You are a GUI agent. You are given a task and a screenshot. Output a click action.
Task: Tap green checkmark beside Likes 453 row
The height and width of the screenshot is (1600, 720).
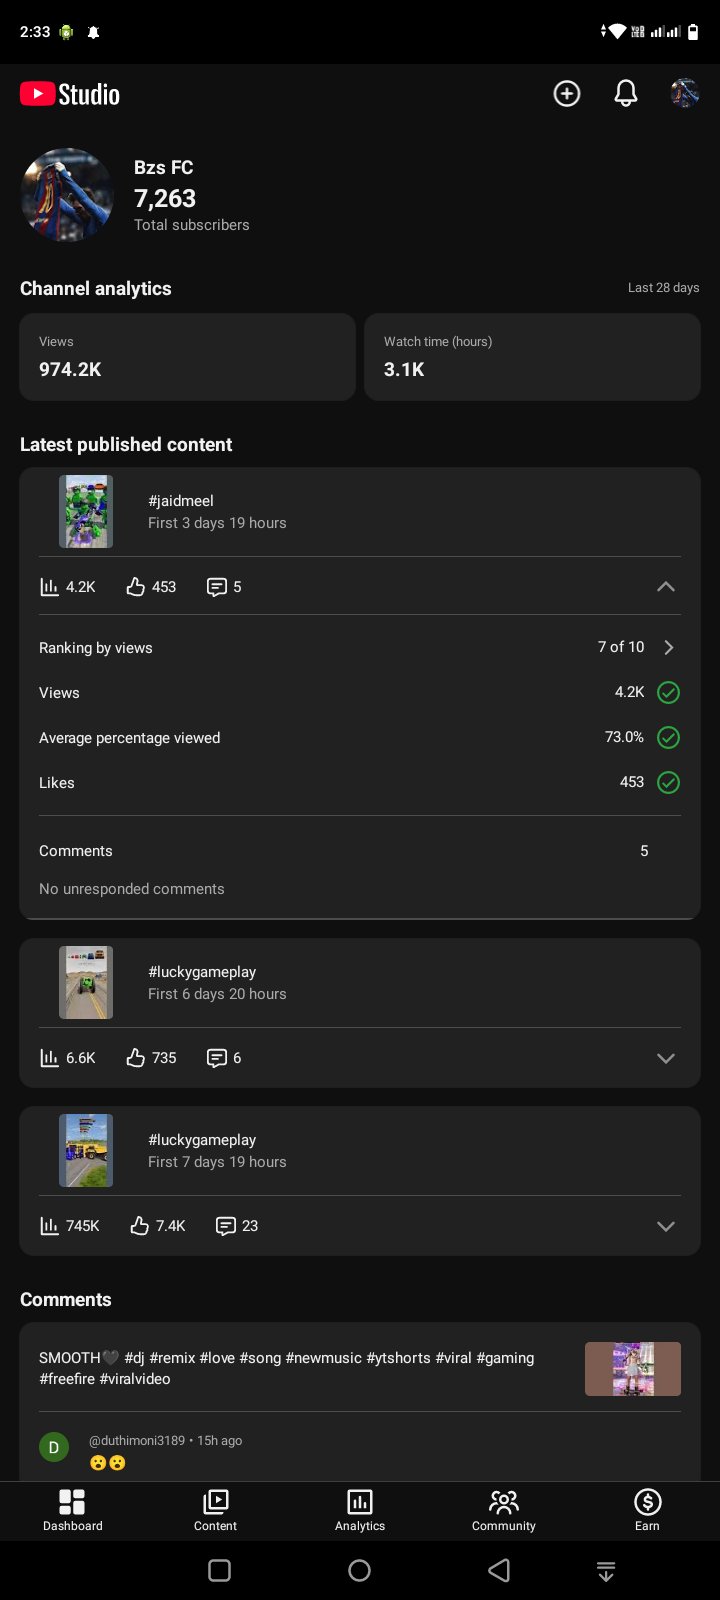click(x=668, y=782)
